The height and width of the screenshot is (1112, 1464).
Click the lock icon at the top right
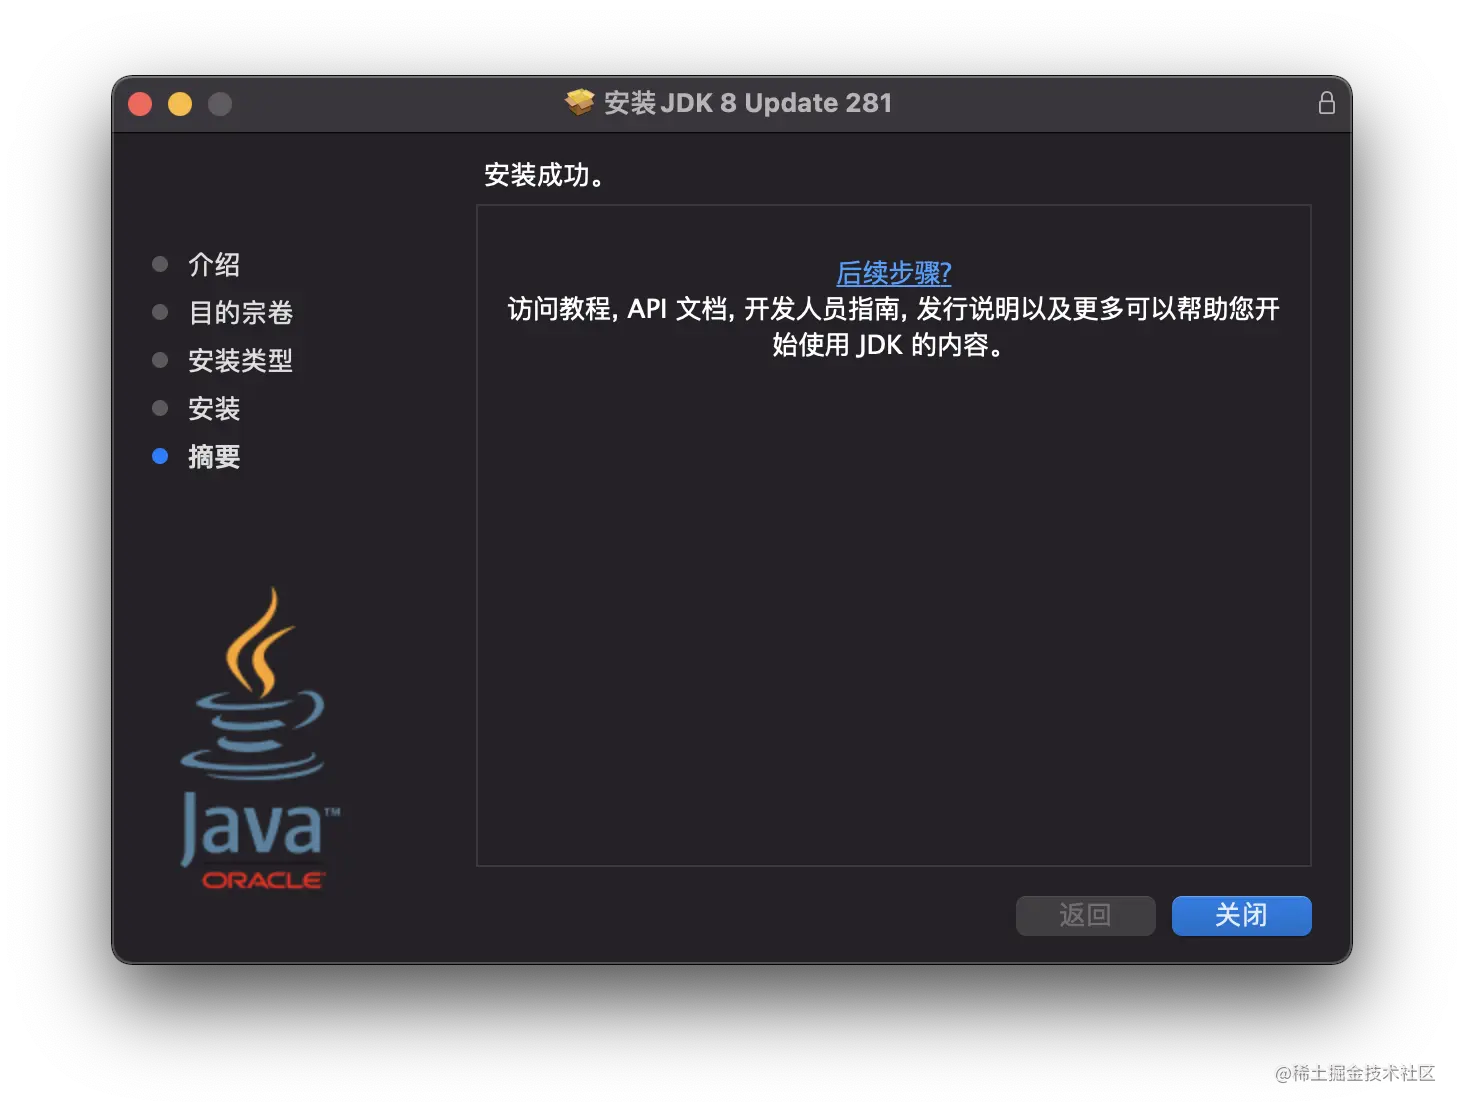(x=1327, y=102)
